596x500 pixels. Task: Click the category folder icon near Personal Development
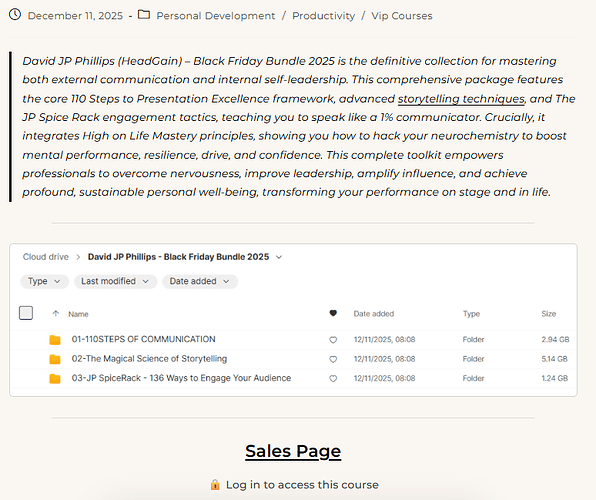click(x=144, y=15)
